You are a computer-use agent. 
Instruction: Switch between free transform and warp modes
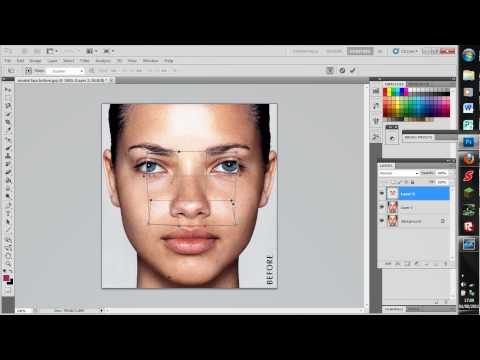330,70
